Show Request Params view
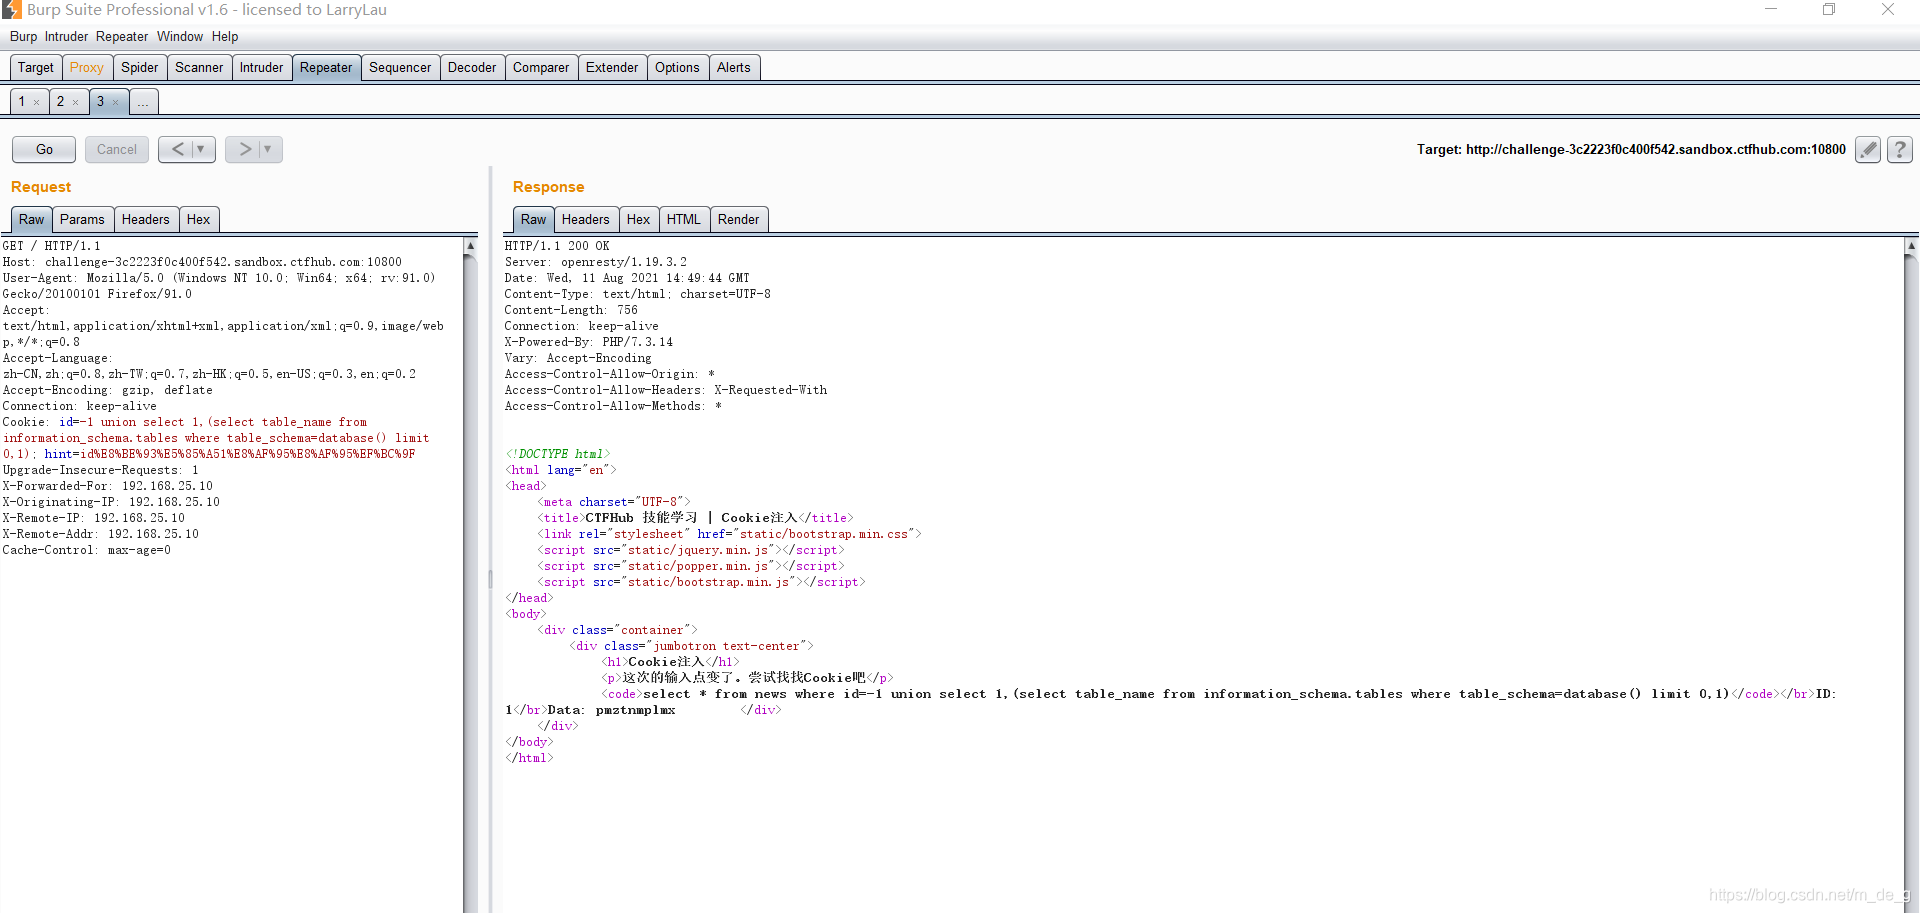The height and width of the screenshot is (913, 1920). 82,219
